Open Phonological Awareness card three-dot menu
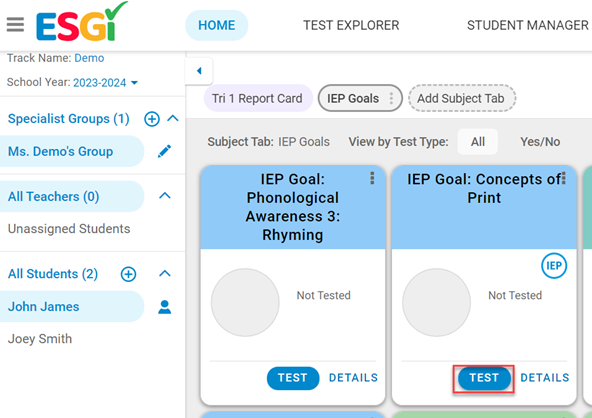 click(372, 178)
